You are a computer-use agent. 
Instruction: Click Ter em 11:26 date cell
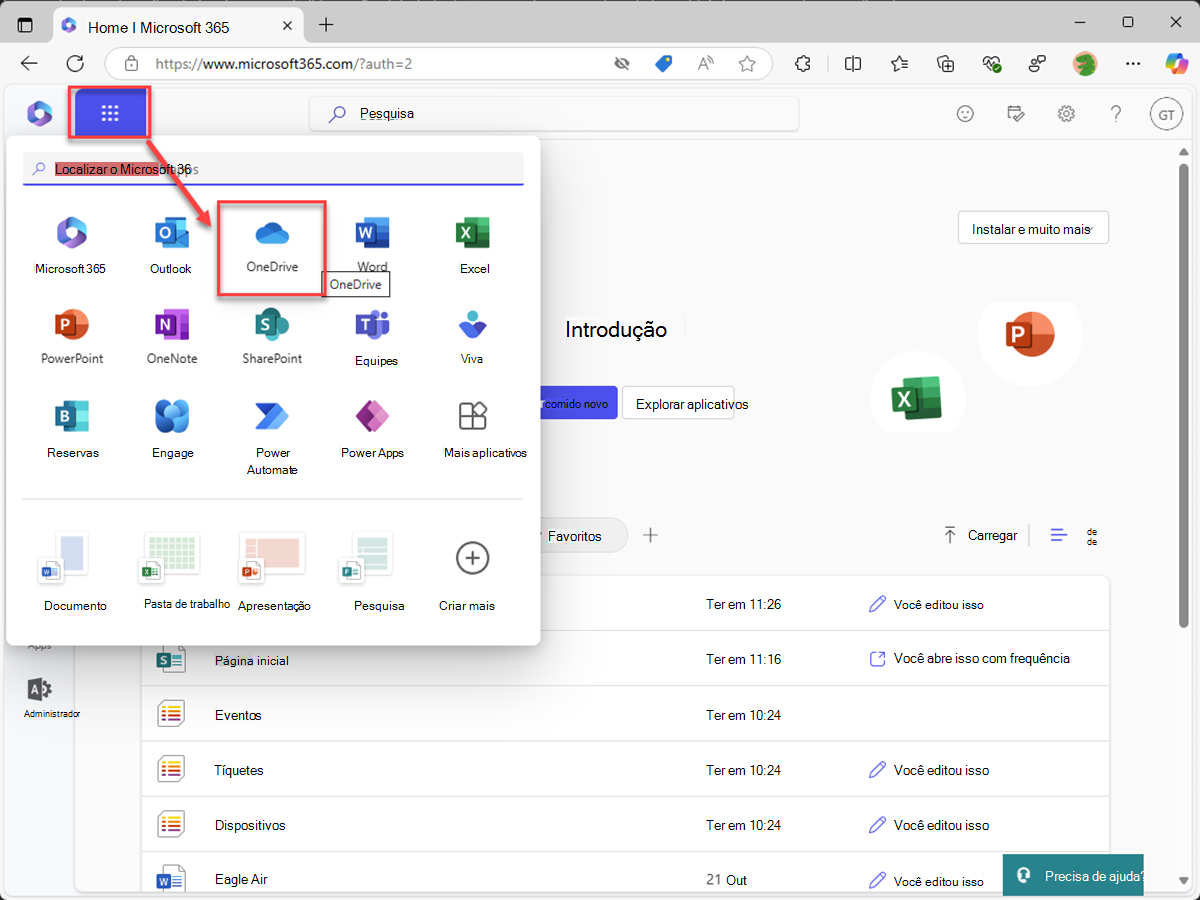[x=744, y=604]
